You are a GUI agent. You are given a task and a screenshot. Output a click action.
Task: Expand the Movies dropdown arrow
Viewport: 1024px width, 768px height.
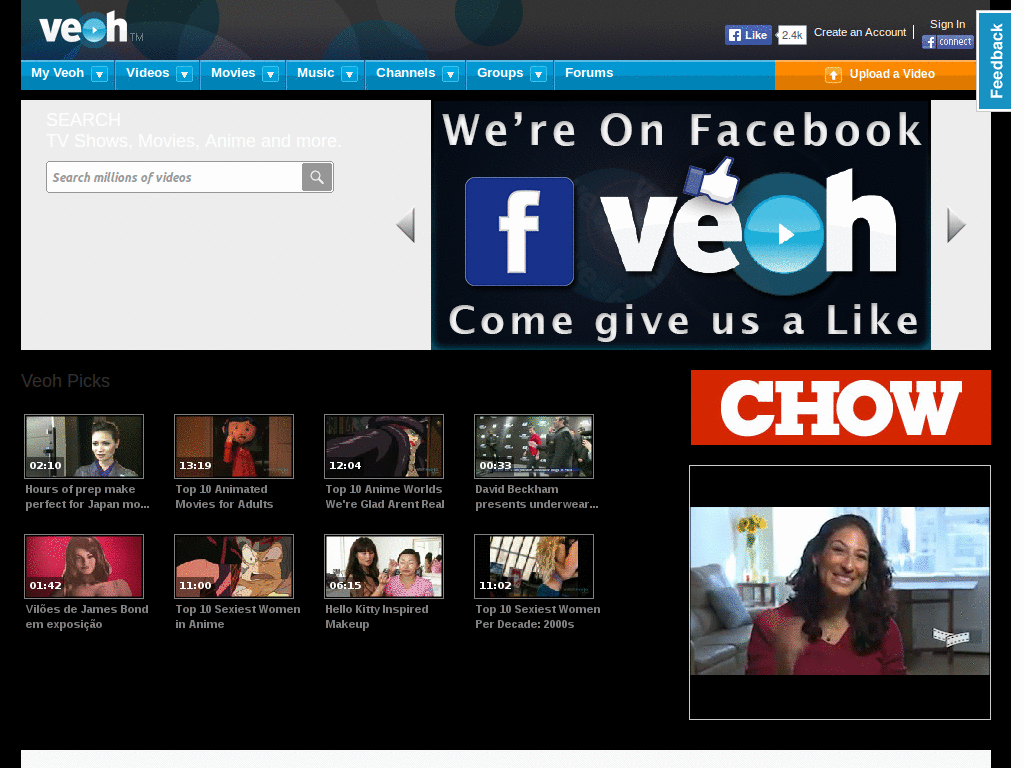pyautogui.click(x=270, y=74)
